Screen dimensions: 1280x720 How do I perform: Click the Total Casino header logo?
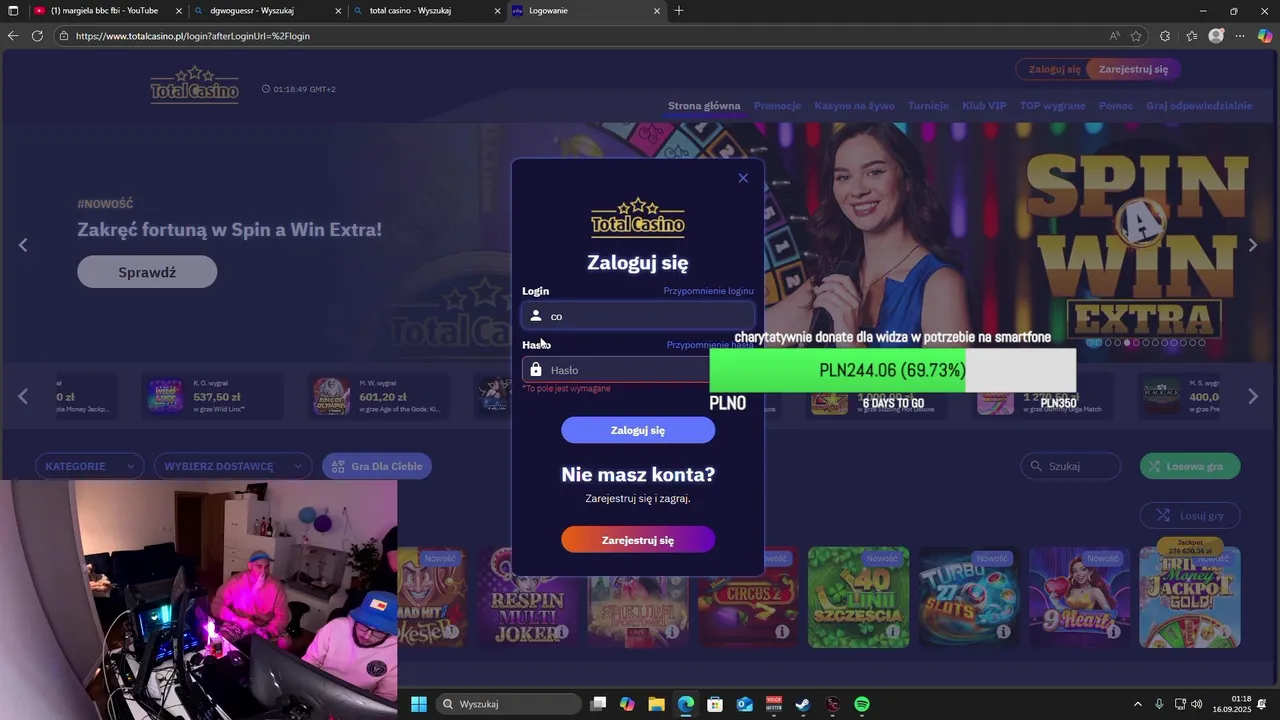pyautogui.click(x=194, y=85)
